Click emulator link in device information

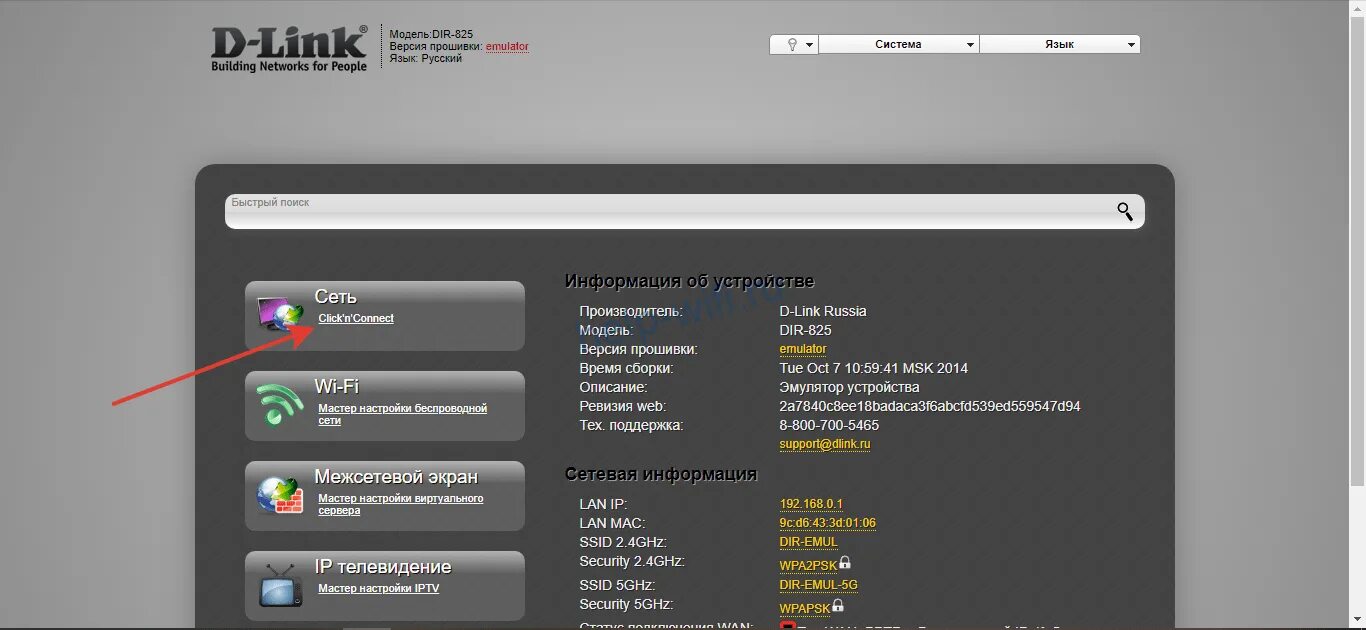click(803, 349)
